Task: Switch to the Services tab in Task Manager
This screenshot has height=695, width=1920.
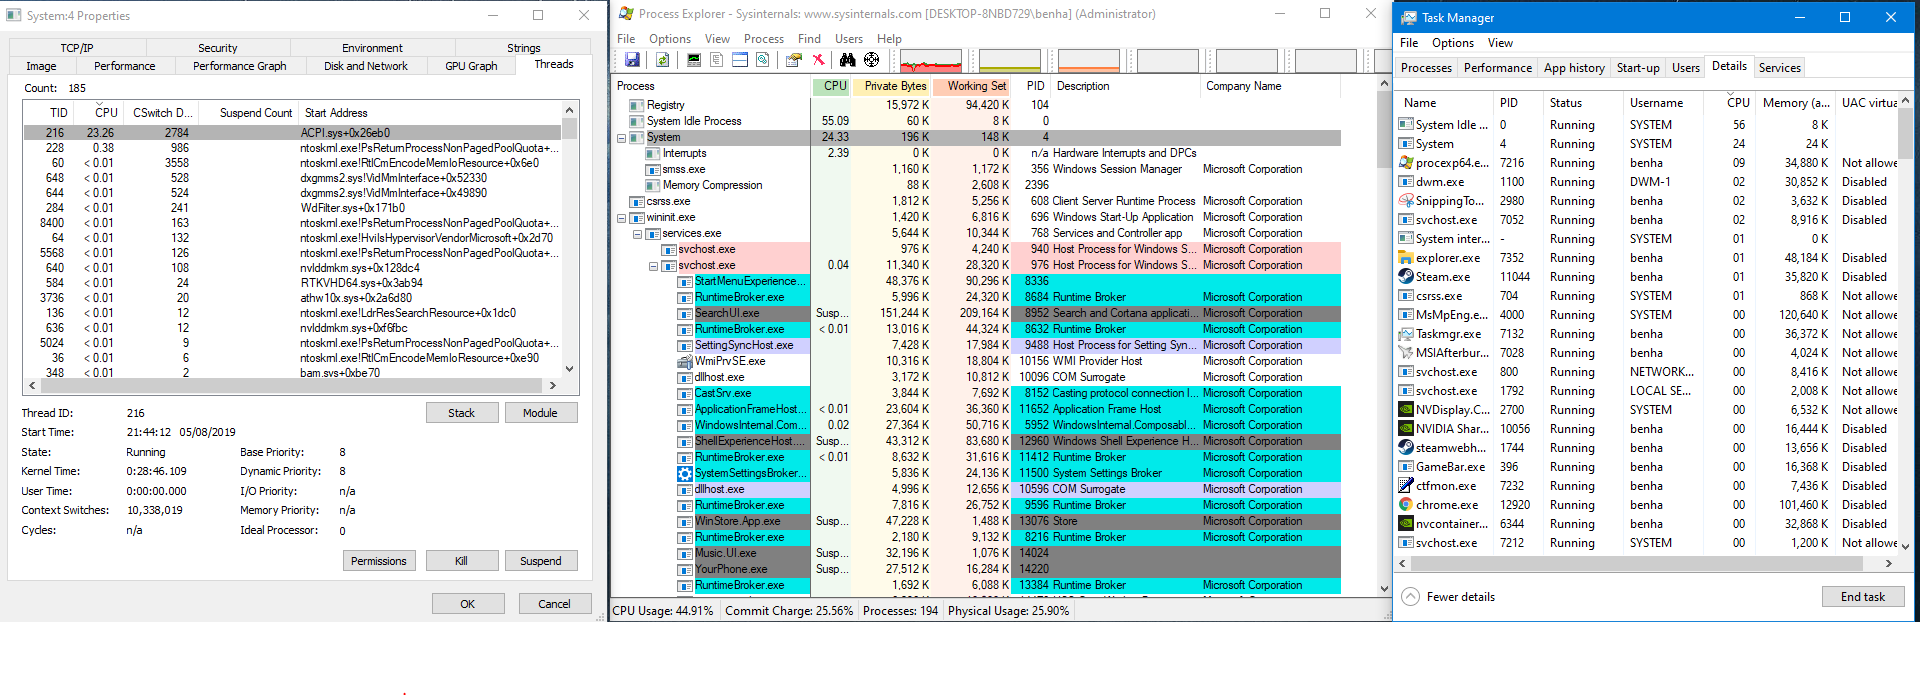Action: click(x=1780, y=68)
